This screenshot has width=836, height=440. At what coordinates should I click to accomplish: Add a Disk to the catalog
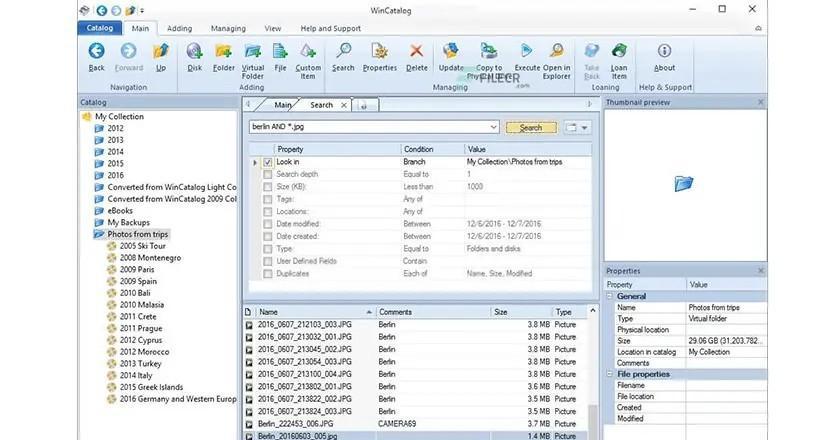click(195, 51)
